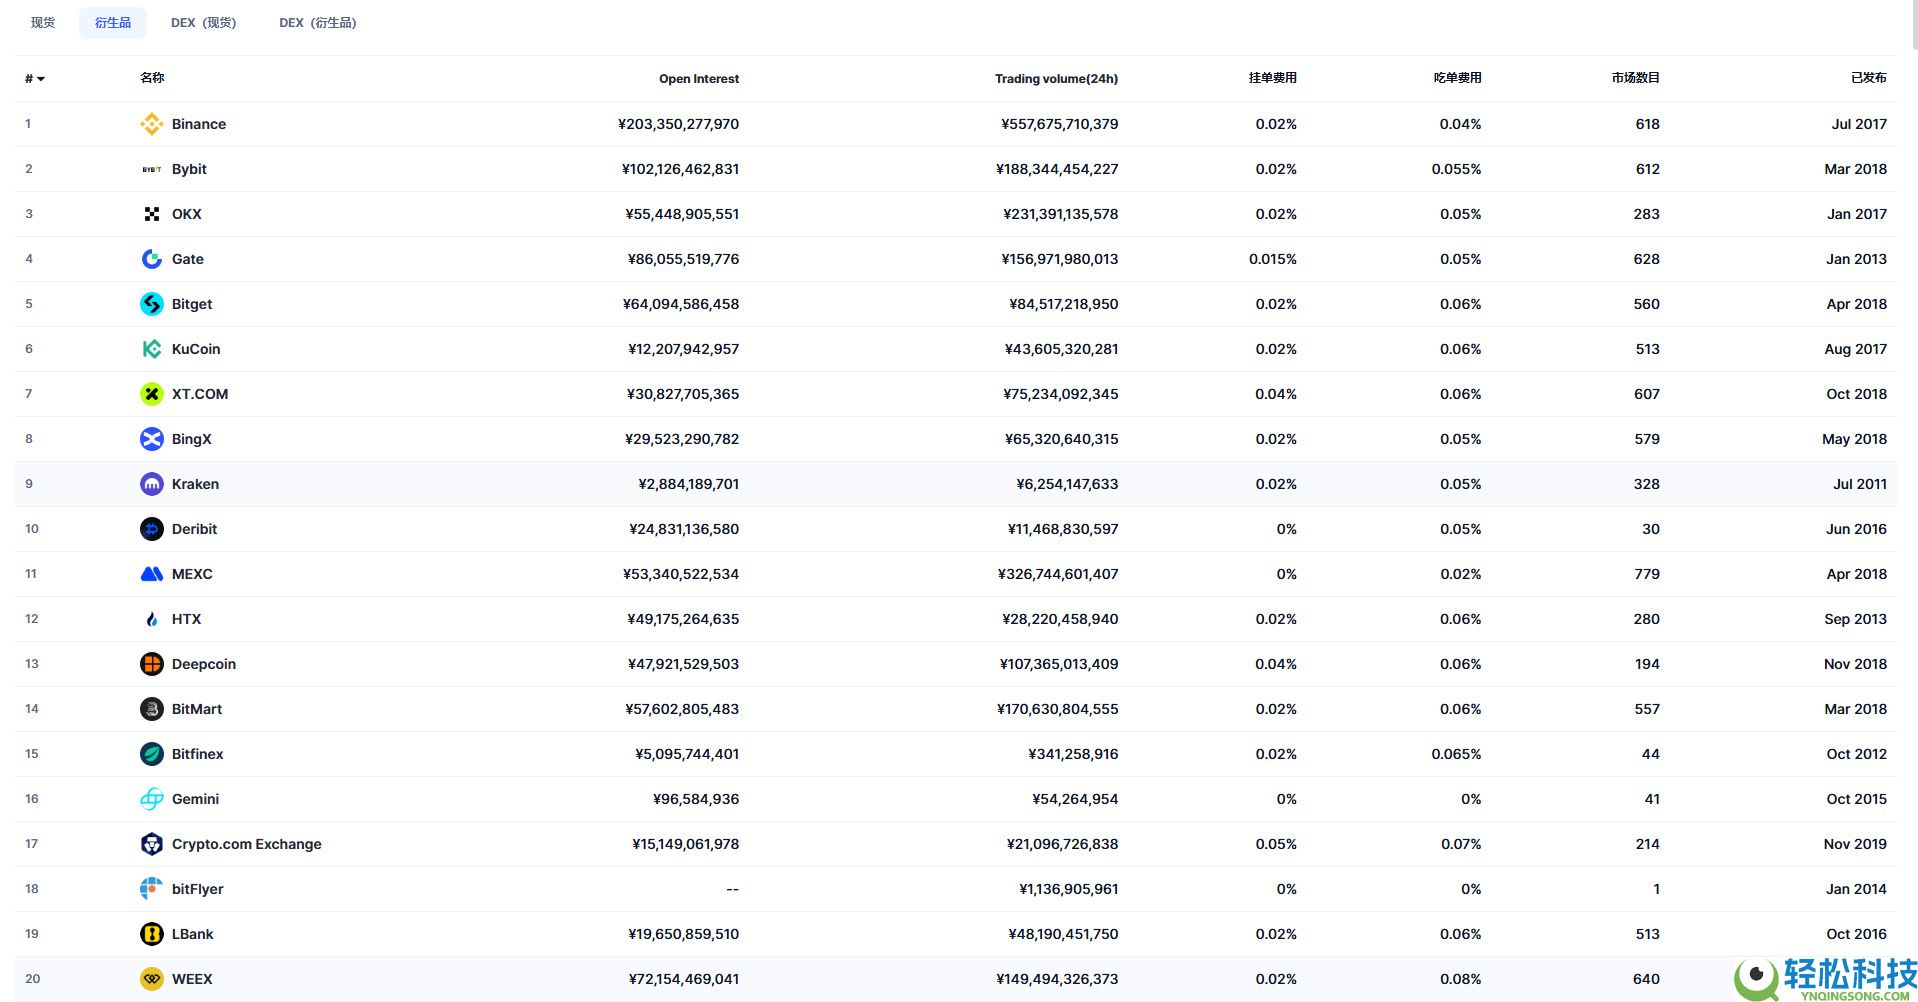Click the KuCoin logo icon
This screenshot has width=1918, height=1002.
click(151, 349)
